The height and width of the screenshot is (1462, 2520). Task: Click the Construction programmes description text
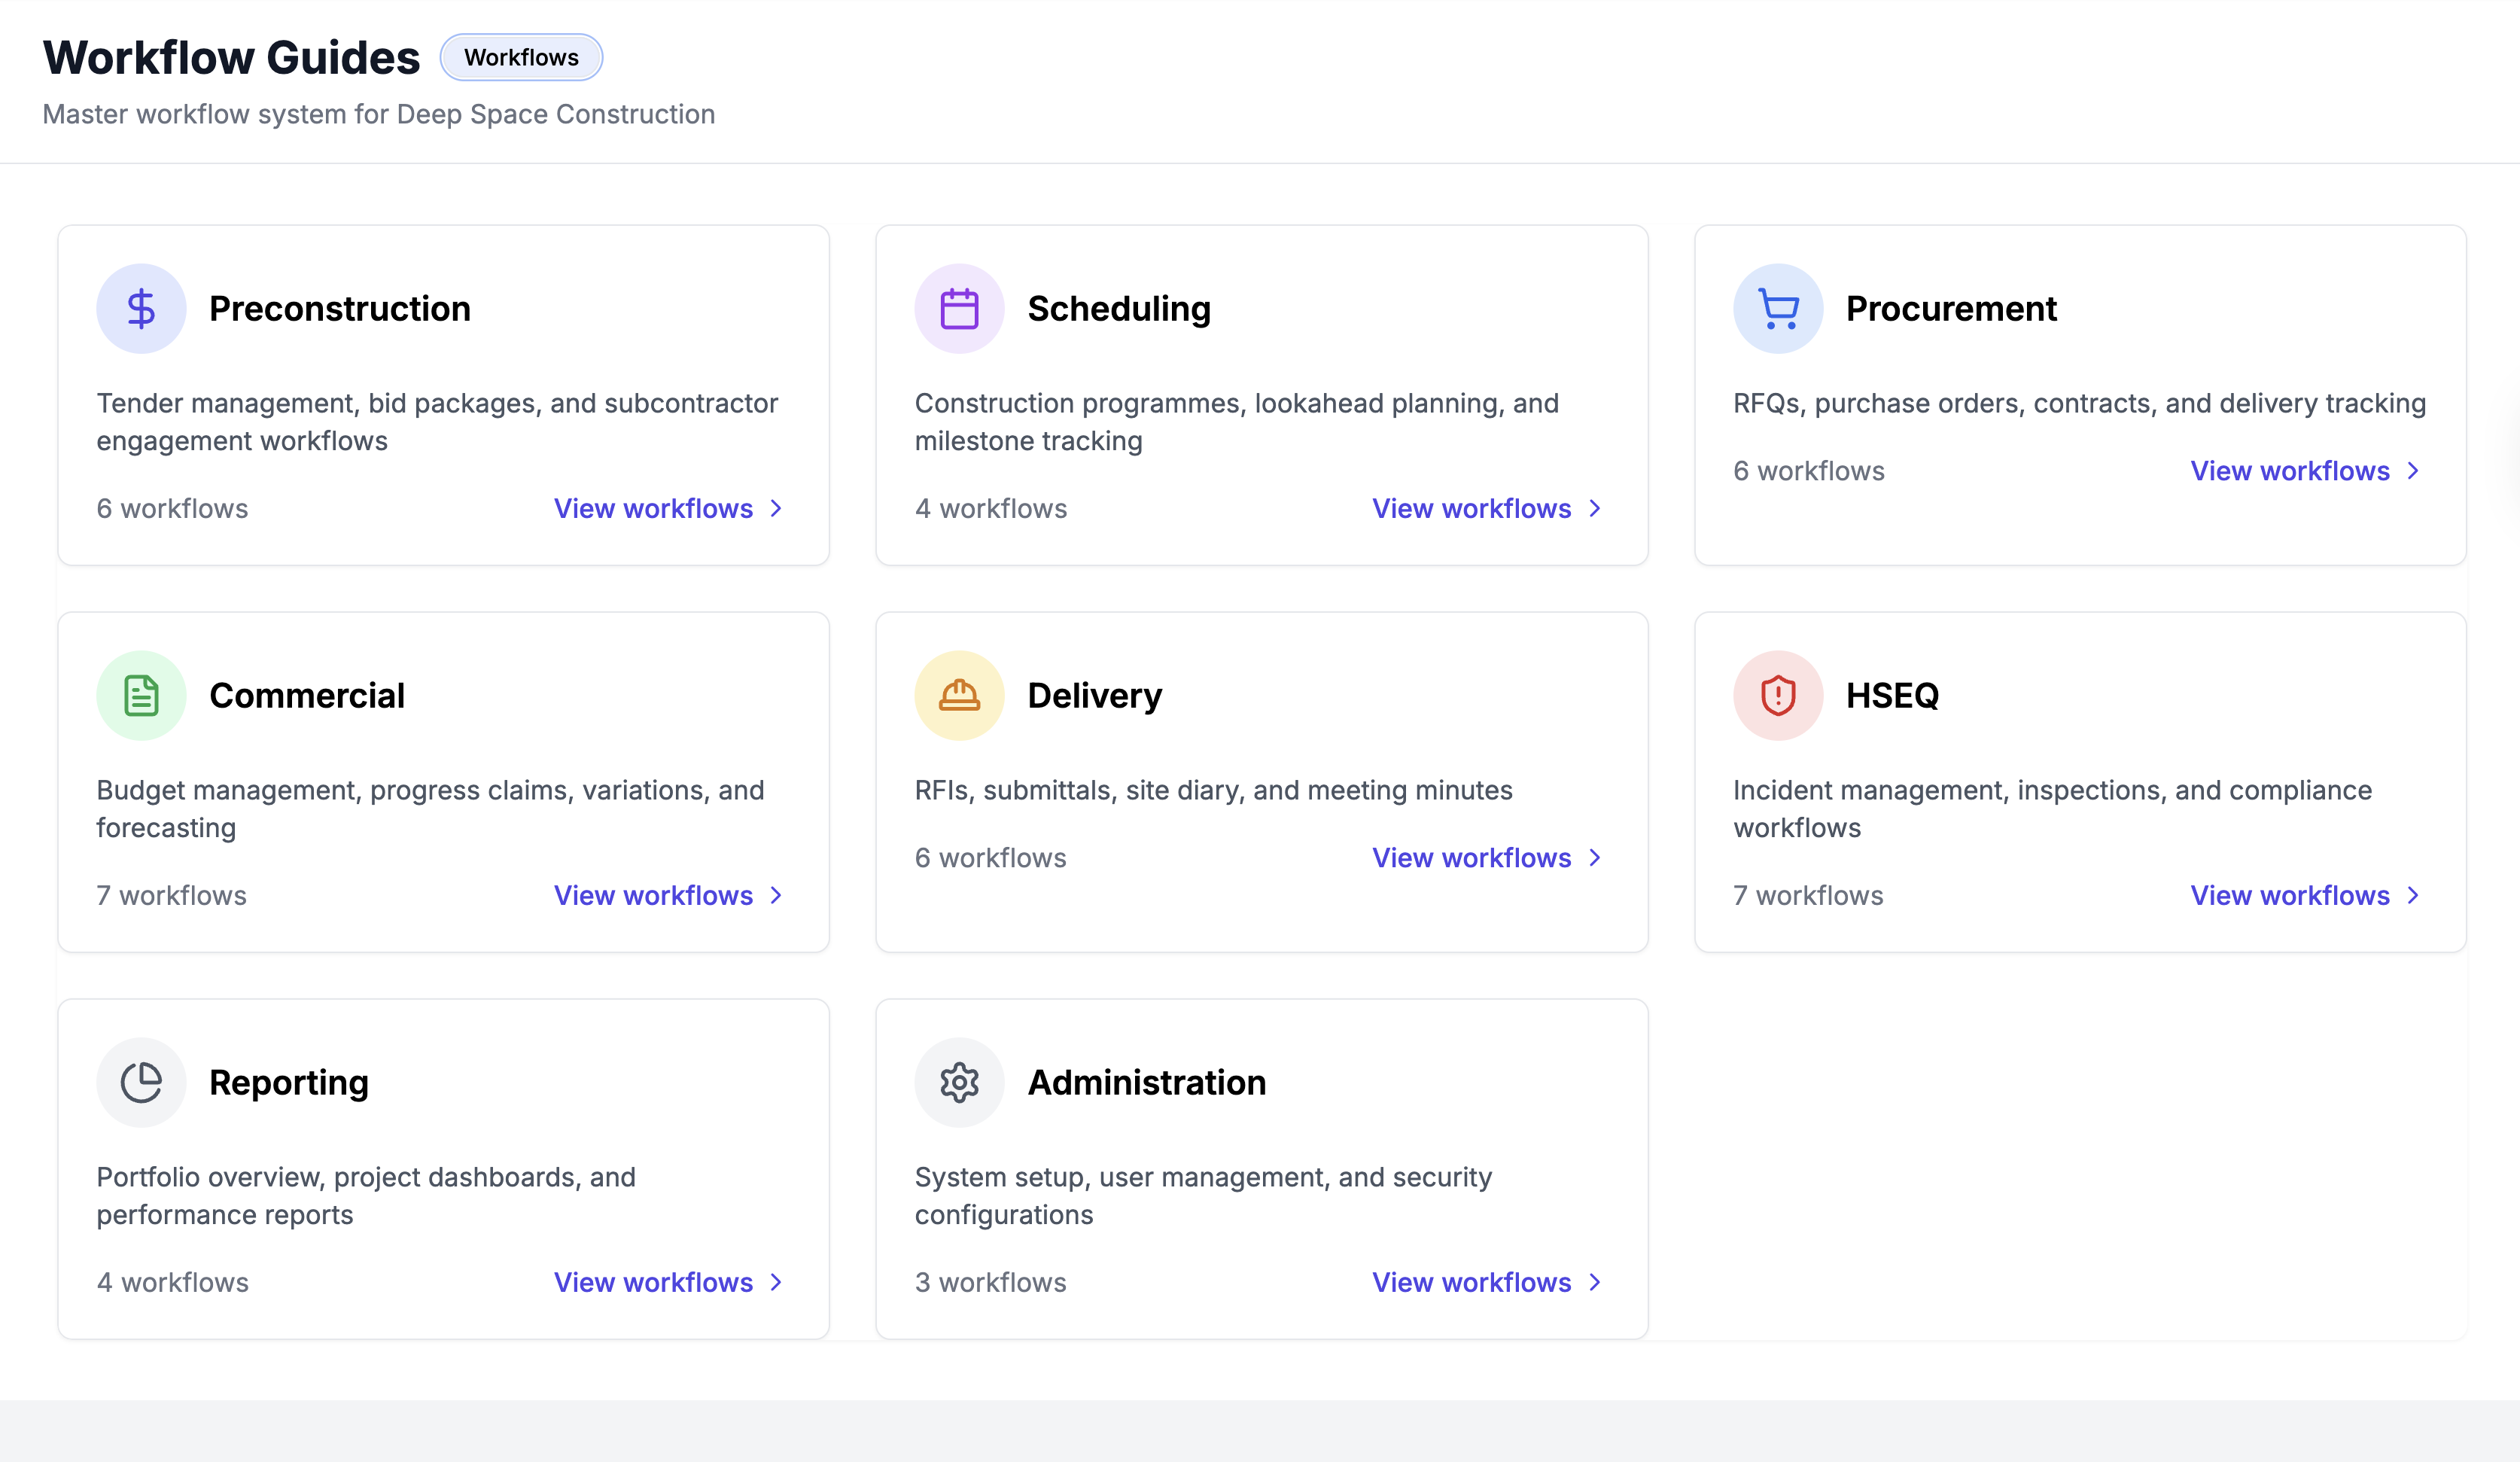point(1237,421)
